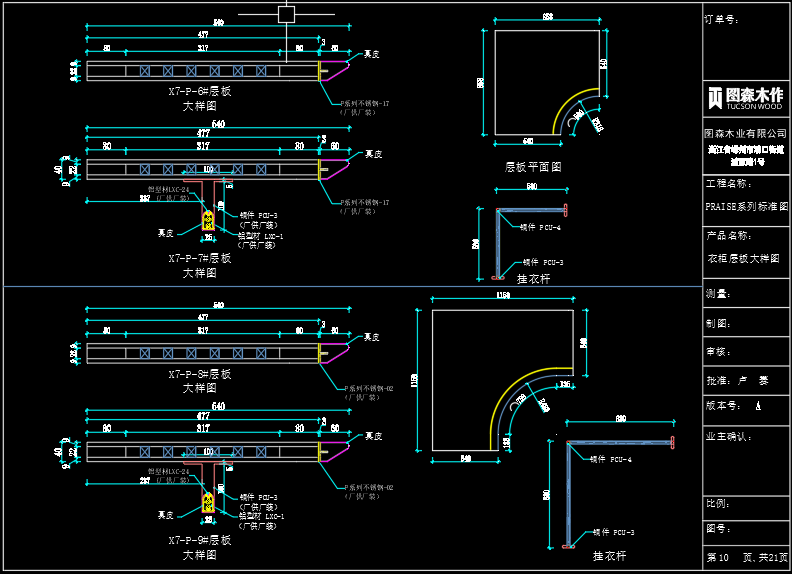Select the 'P系列不锈钢-17' callout on the 6# shelf
792x574 pixels.
point(364,104)
